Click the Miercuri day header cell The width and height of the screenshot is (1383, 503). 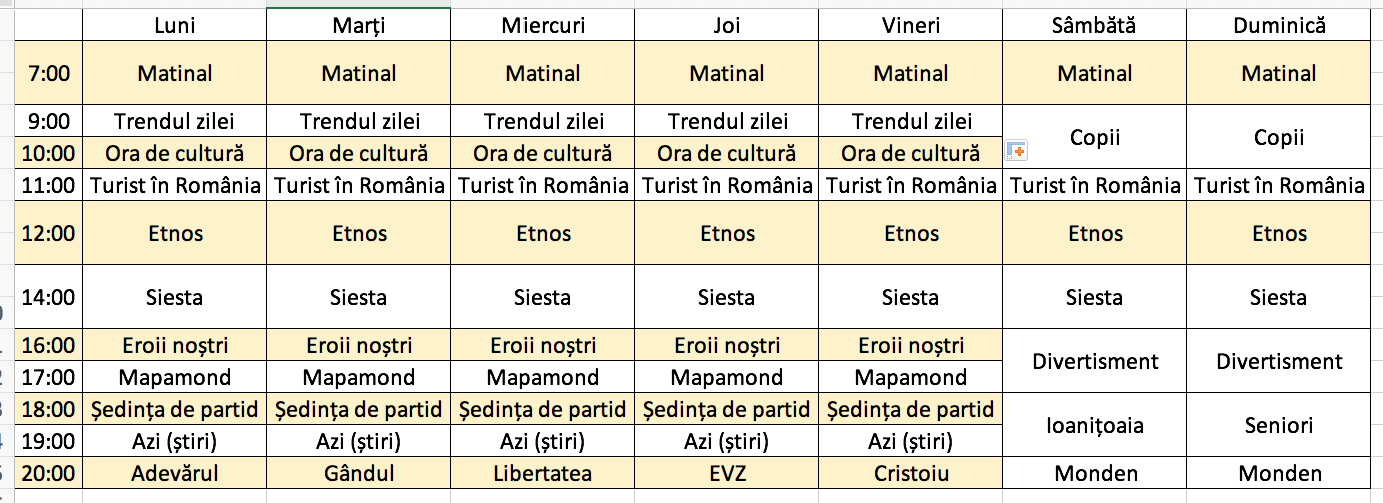[x=543, y=26]
